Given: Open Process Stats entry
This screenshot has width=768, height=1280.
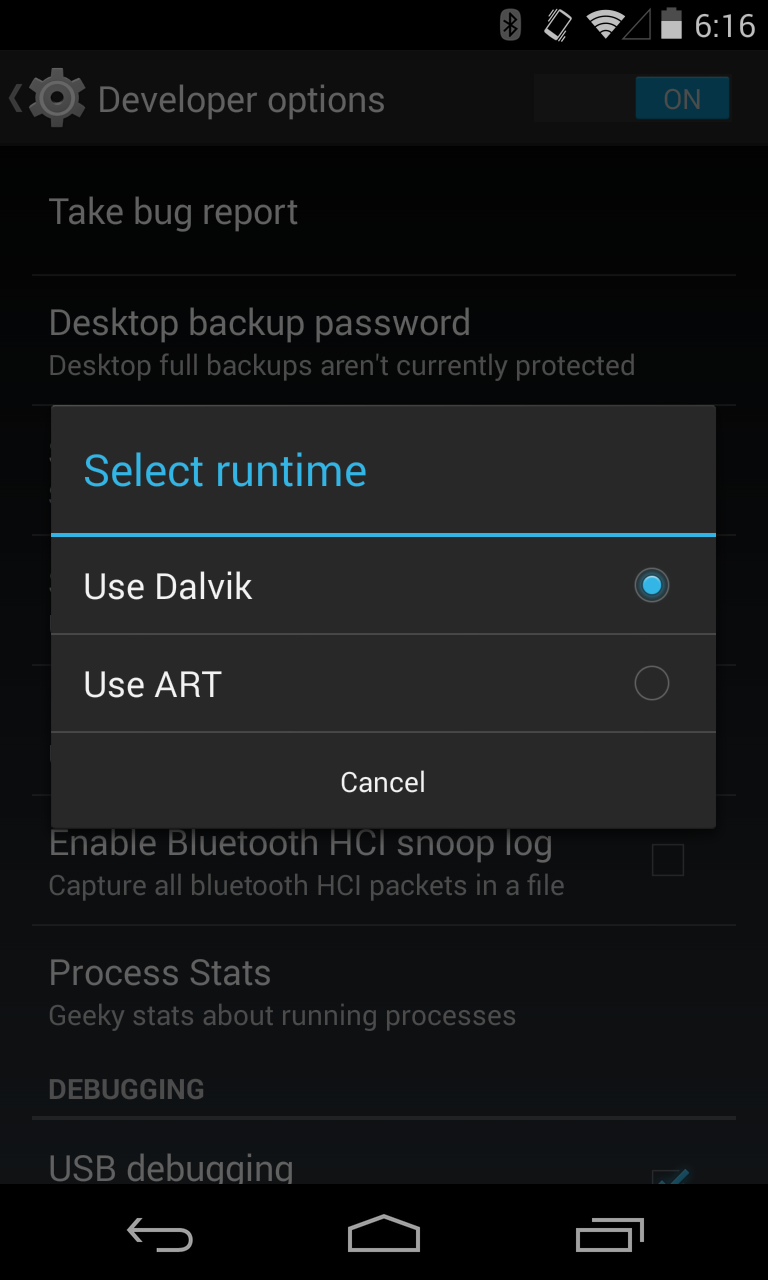Looking at the screenshot, I should [x=384, y=991].
